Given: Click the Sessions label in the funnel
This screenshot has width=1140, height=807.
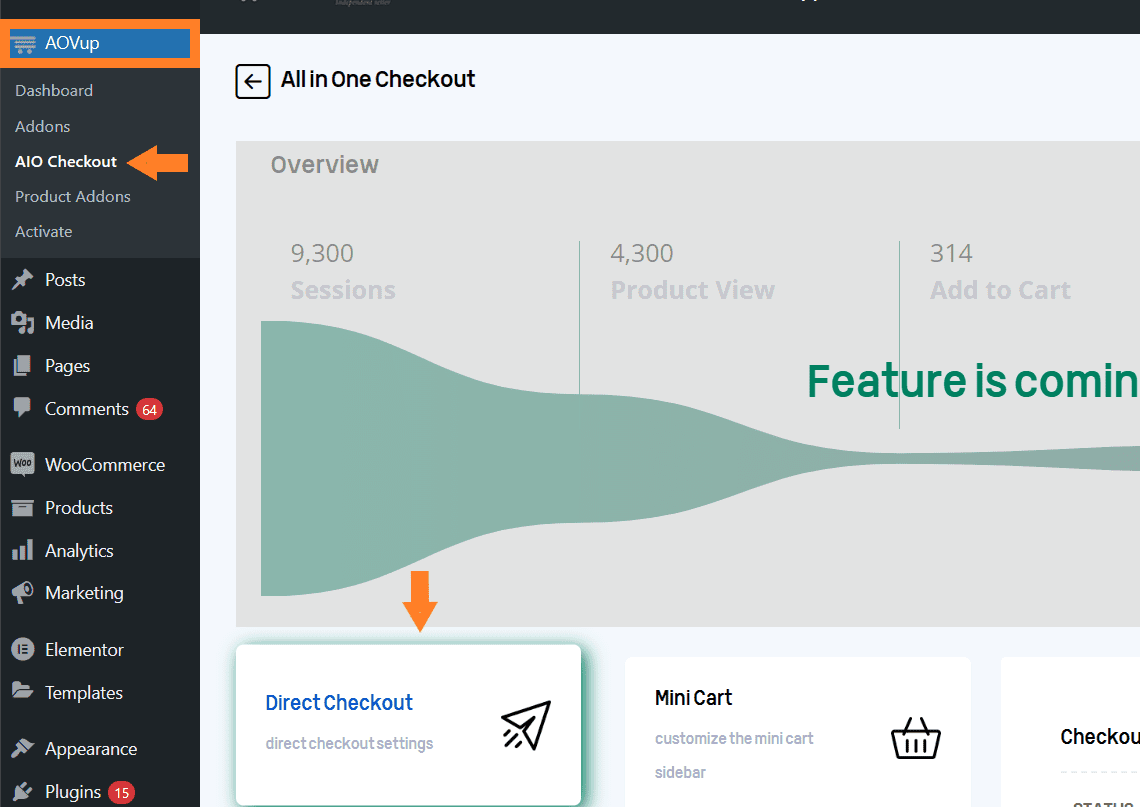Looking at the screenshot, I should (343, 290).
